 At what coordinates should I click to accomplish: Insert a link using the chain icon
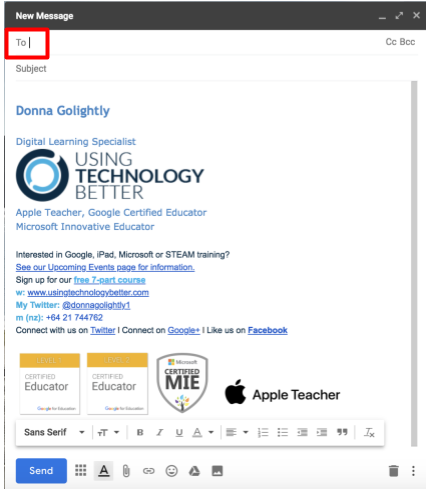point(149,471)
